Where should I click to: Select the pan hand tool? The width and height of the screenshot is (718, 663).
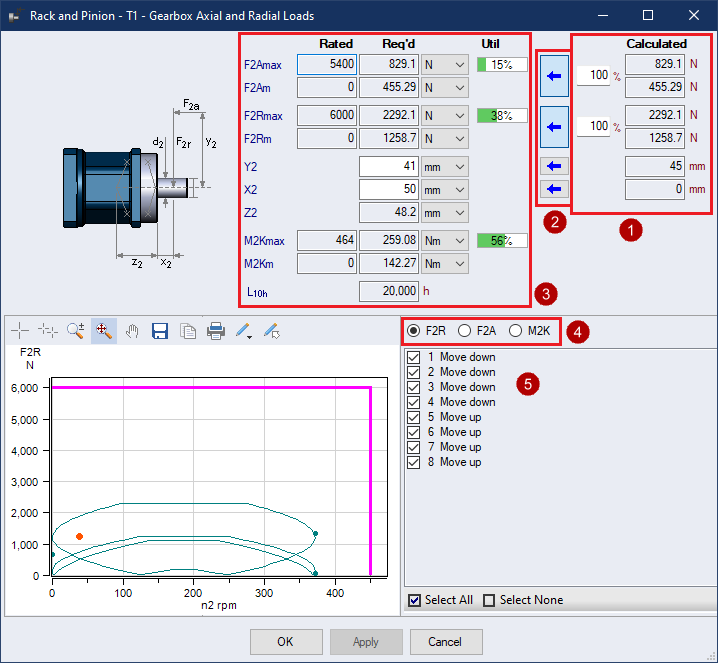coord(132,331)
